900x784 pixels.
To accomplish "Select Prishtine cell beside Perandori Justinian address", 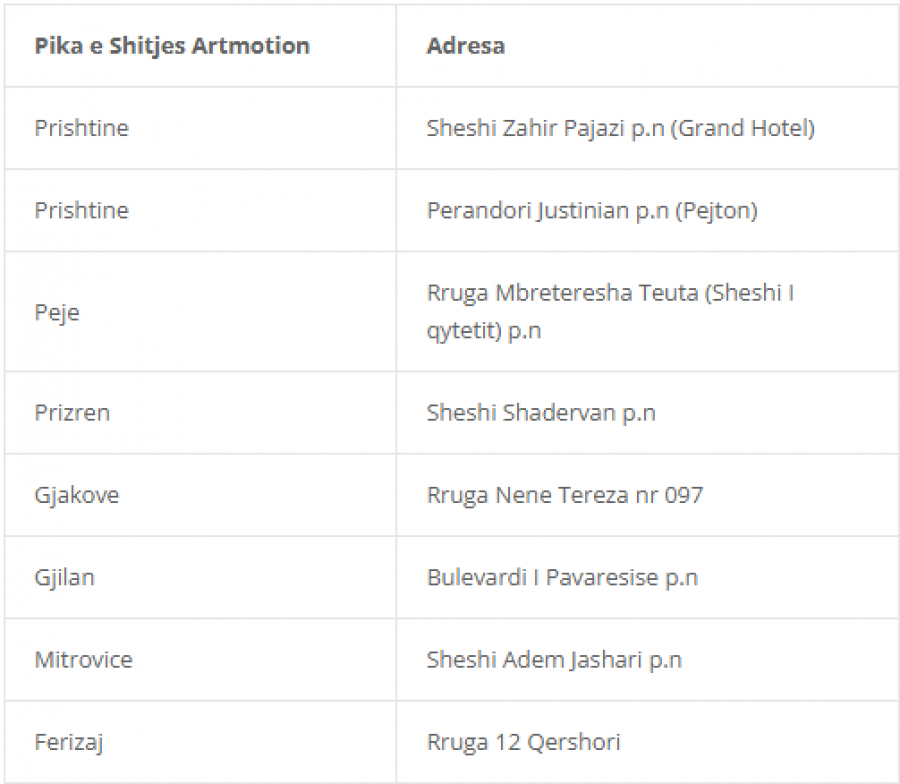I will tap(82, 210).
